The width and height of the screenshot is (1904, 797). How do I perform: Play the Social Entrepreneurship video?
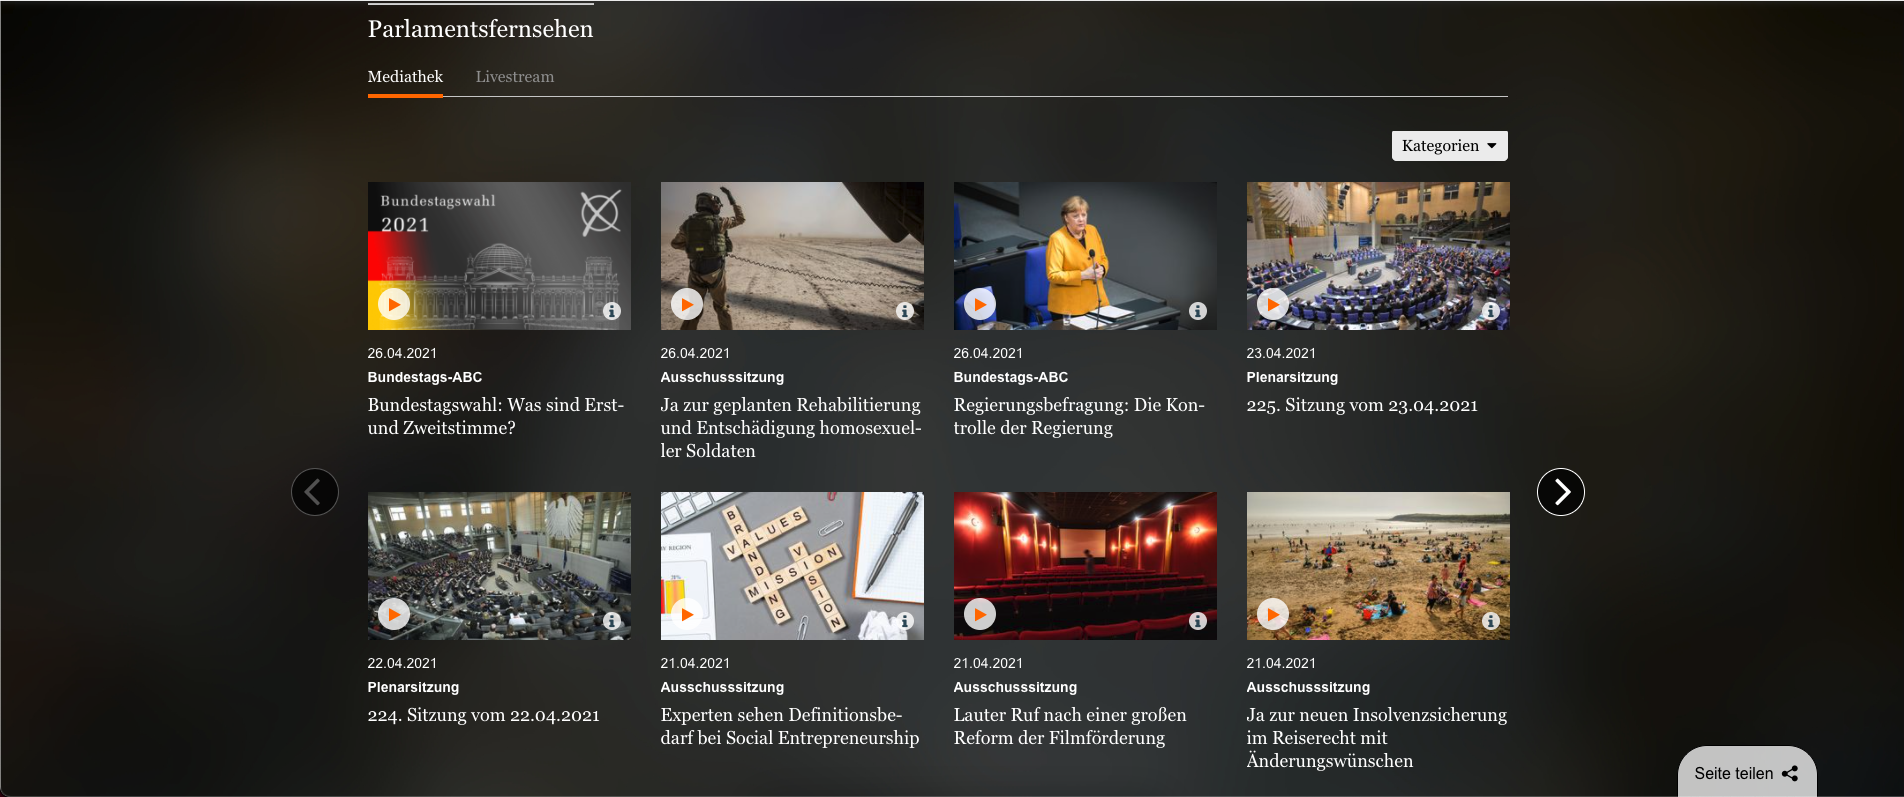(x=687, y=614)
